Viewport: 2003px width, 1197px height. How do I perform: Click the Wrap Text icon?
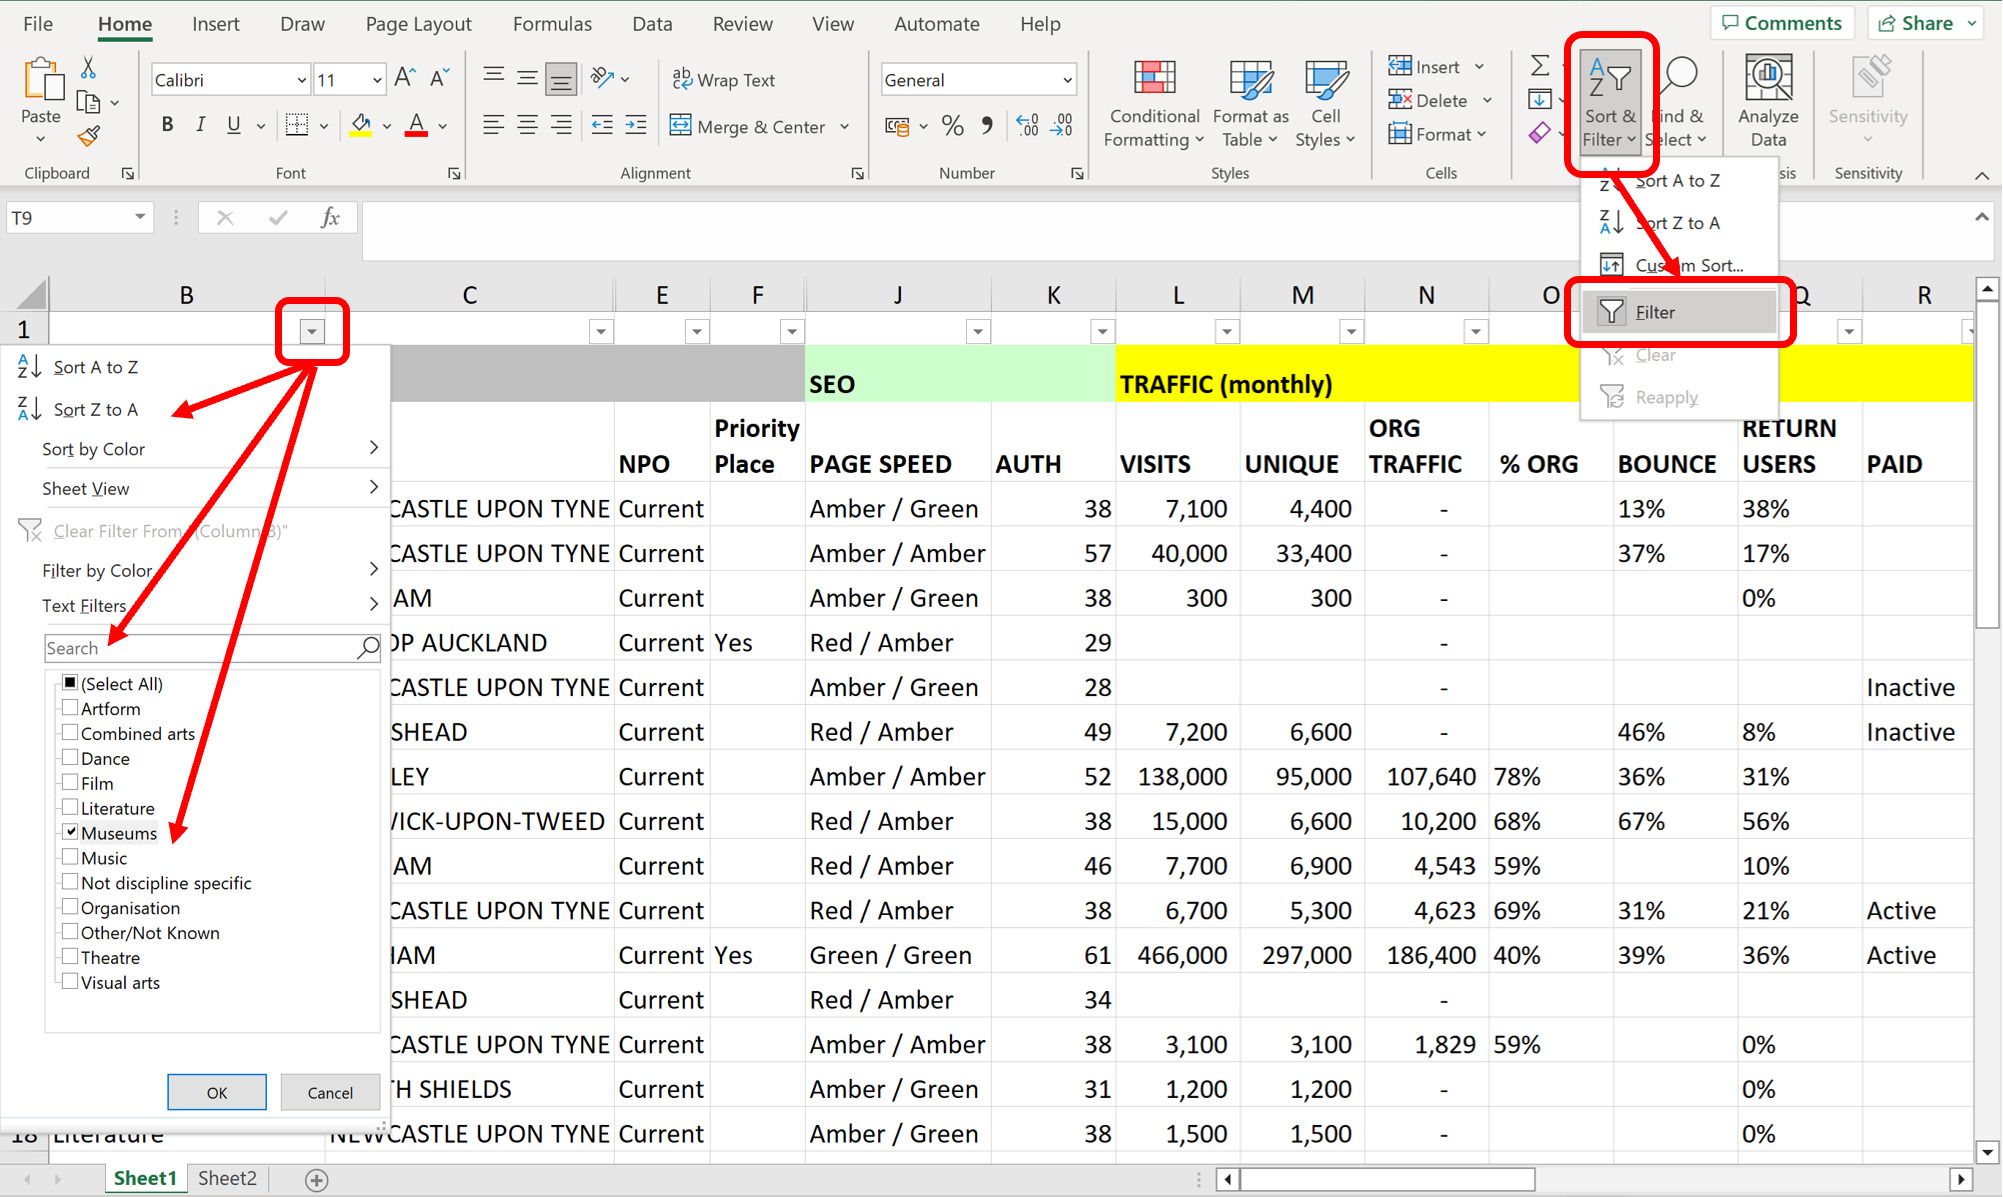click(x=682, y=79)
